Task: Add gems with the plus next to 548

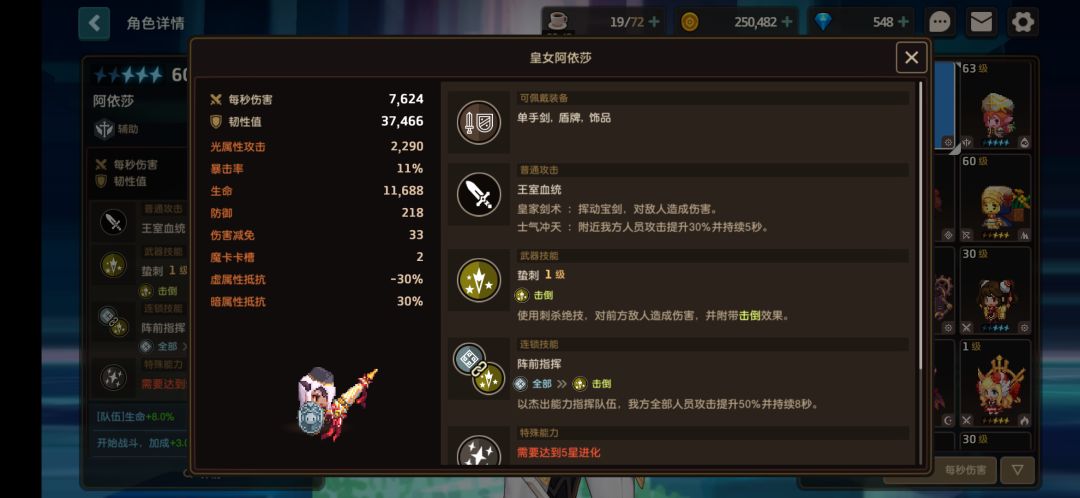Action: [902, 22]
